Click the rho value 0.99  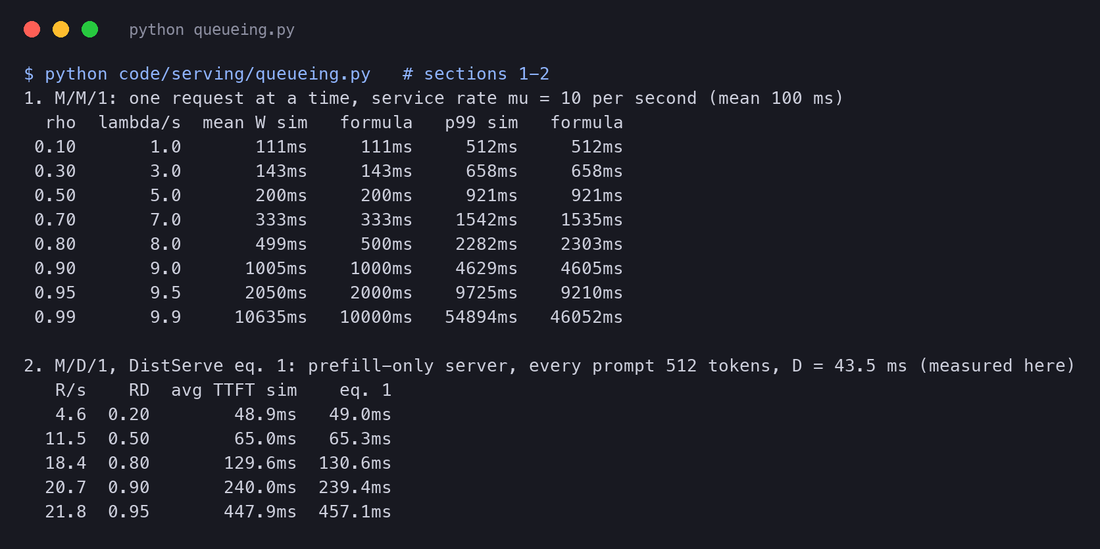pos(55,317)
